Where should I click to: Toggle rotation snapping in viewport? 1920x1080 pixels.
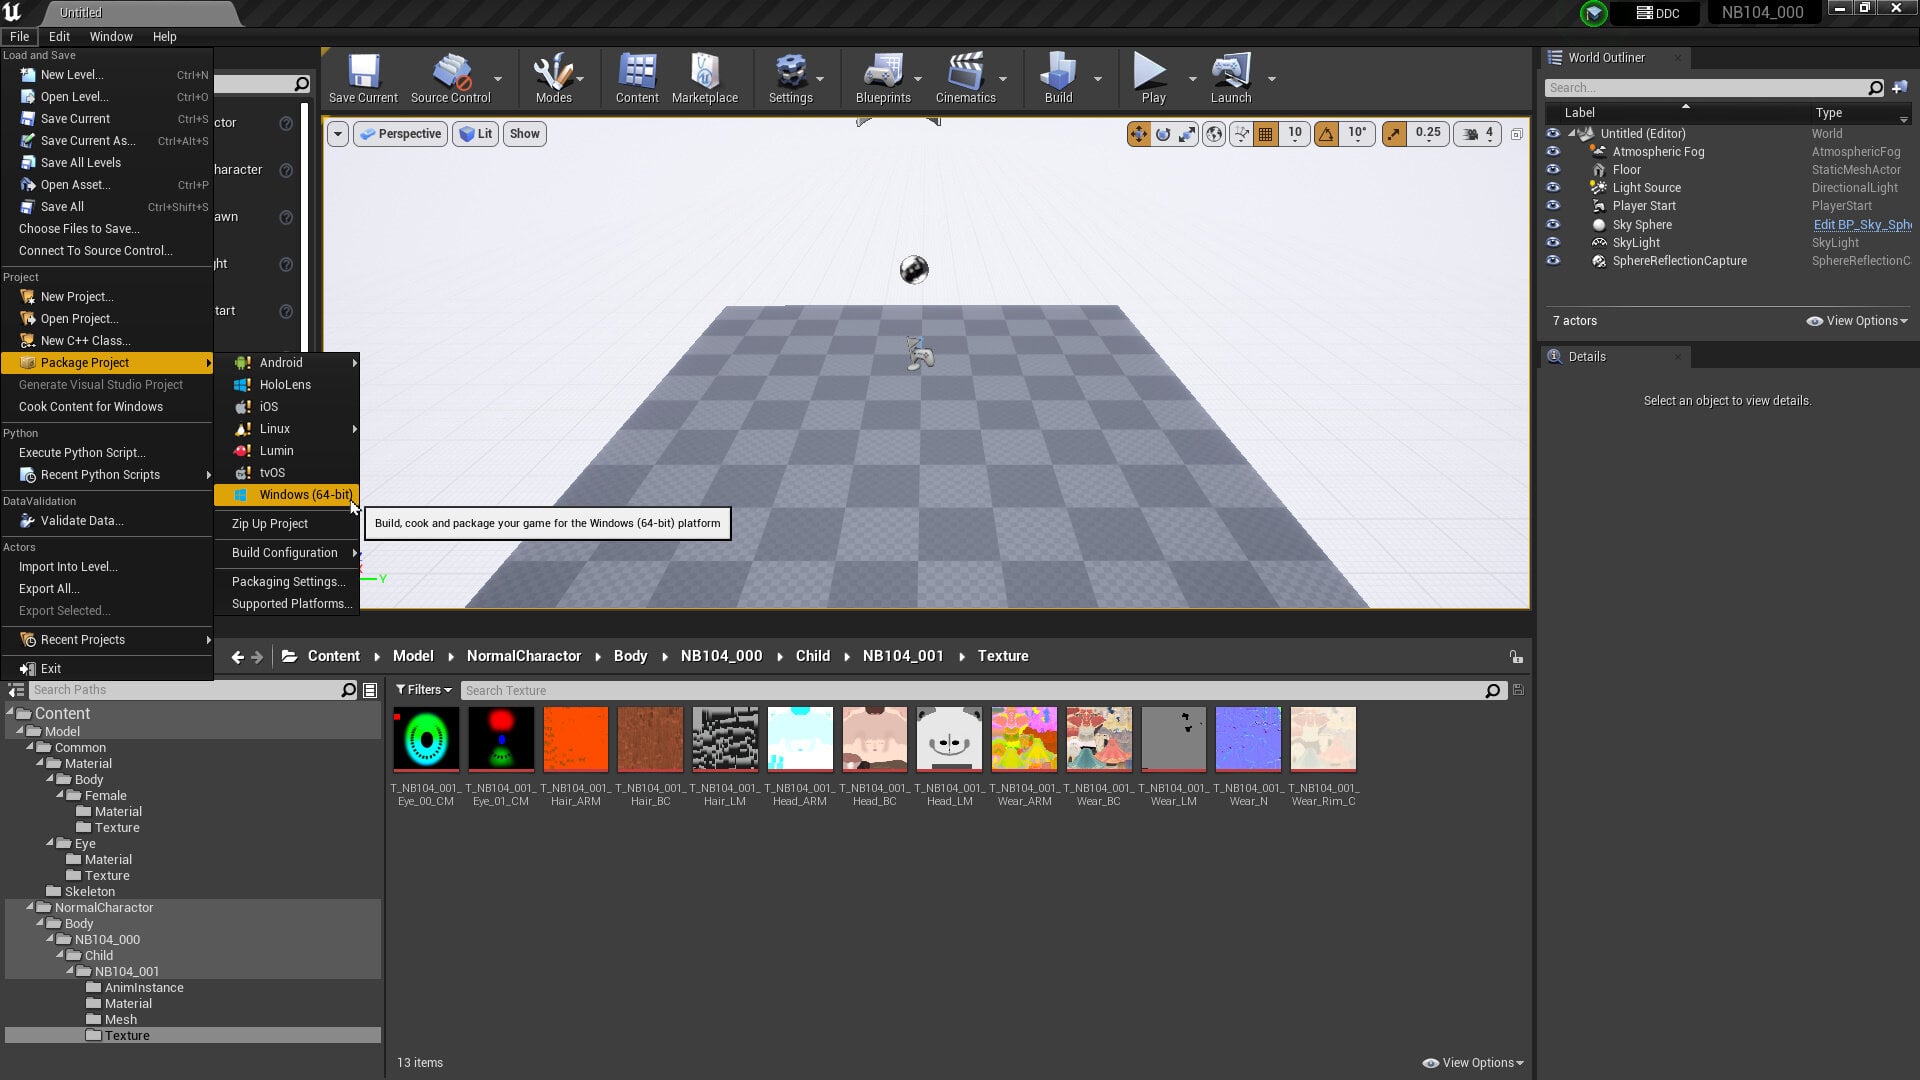(x=1326, y=134)
